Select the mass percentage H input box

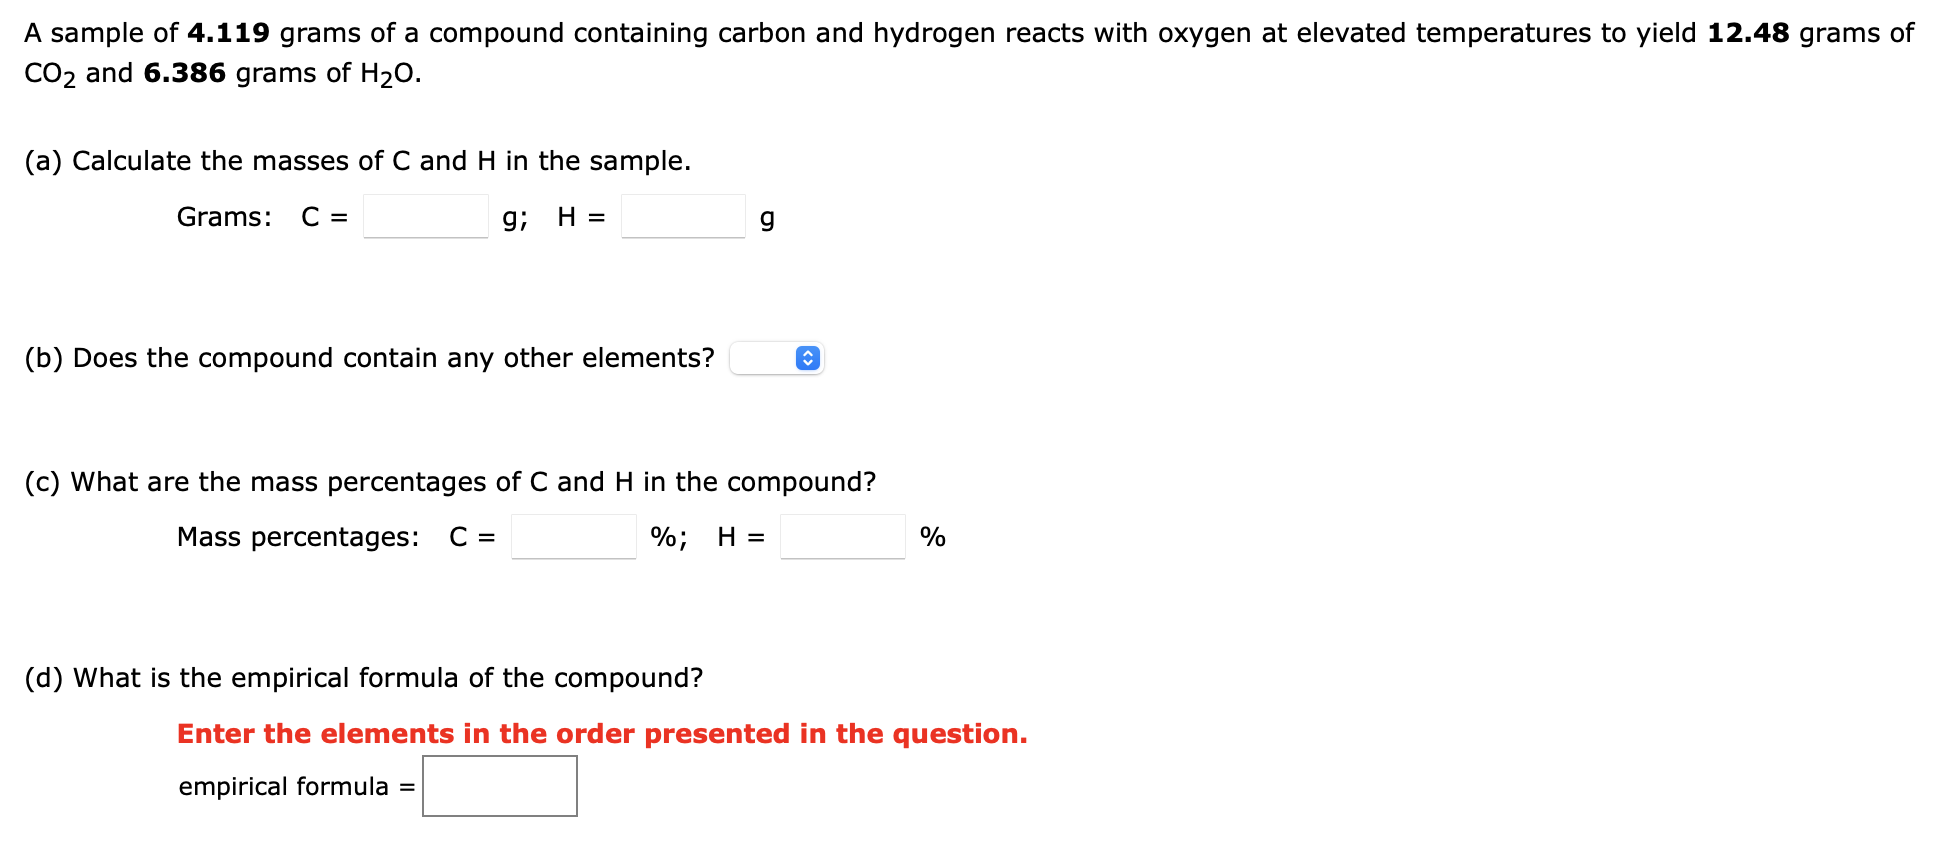[x=841, y=537]
